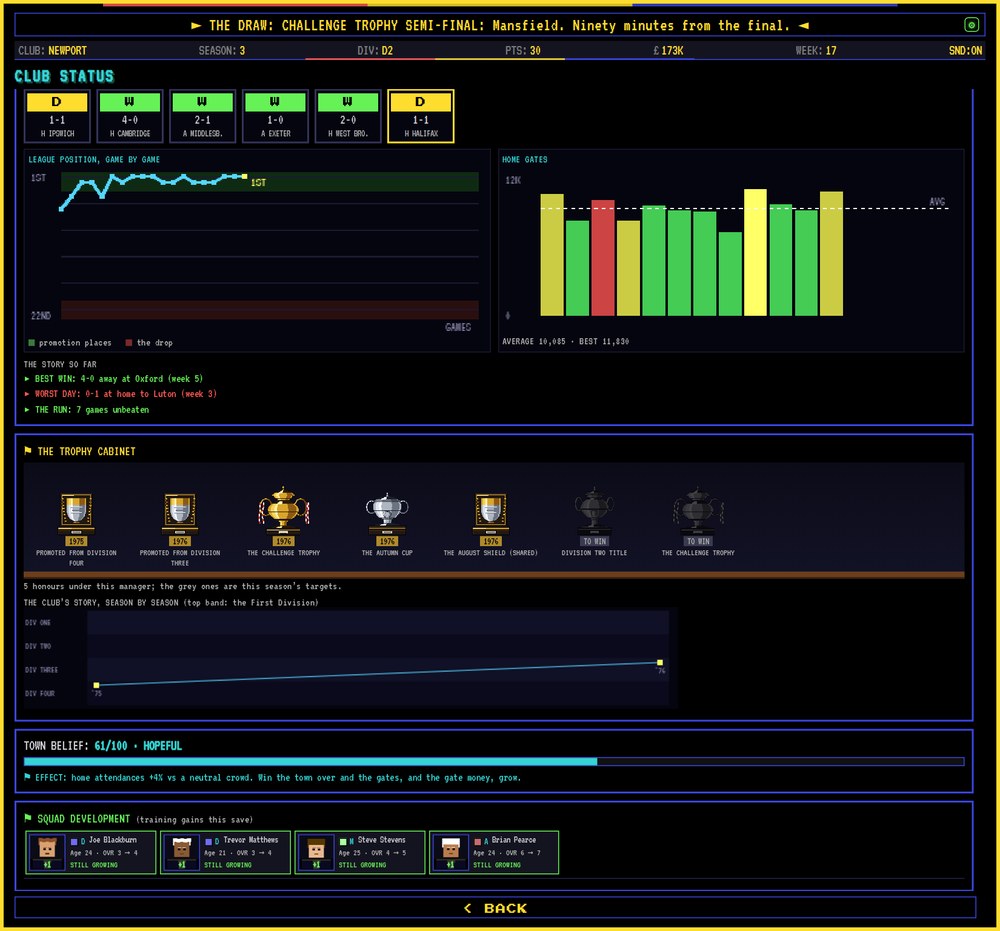Click 'AVERAGE 10,085 · BEST 11,830' gate stats text

[x=566, y=341]
